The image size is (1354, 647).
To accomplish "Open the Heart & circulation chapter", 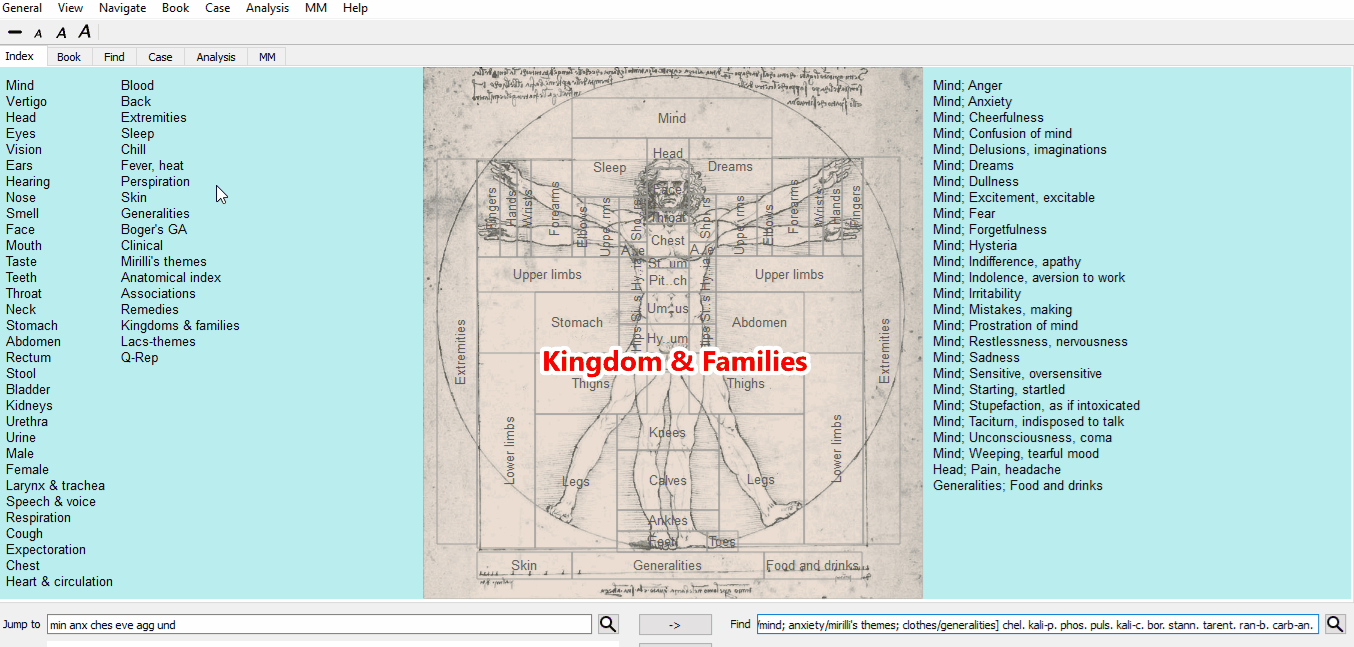I will coord(59,582).
